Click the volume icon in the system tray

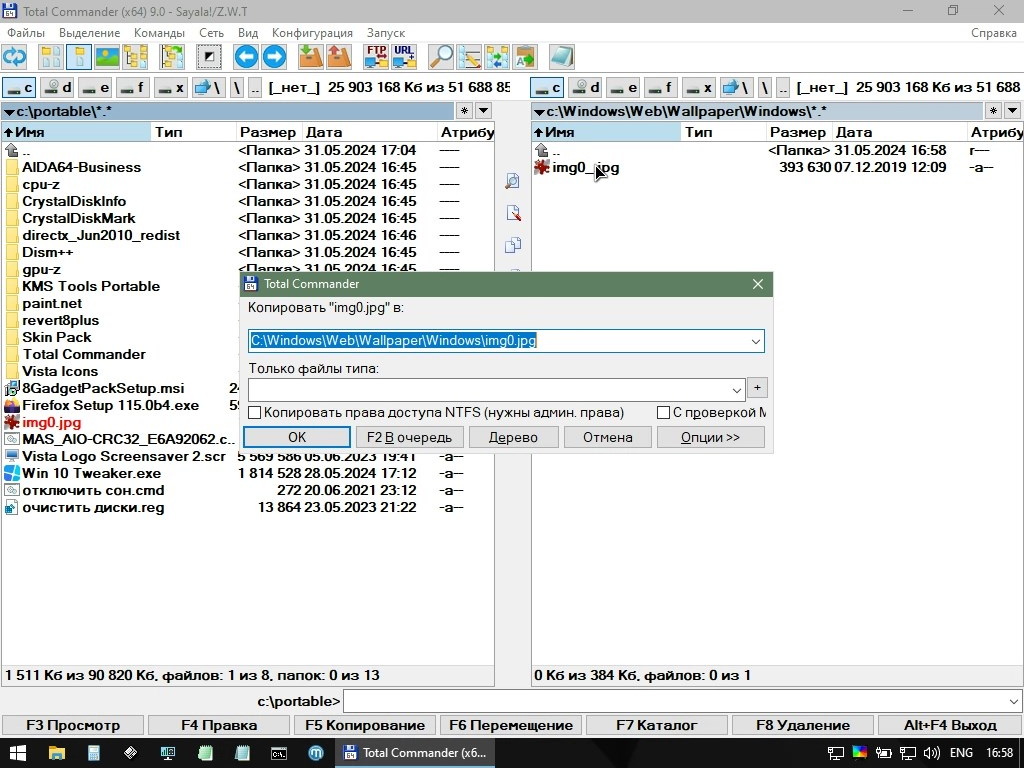click(932, 753)
